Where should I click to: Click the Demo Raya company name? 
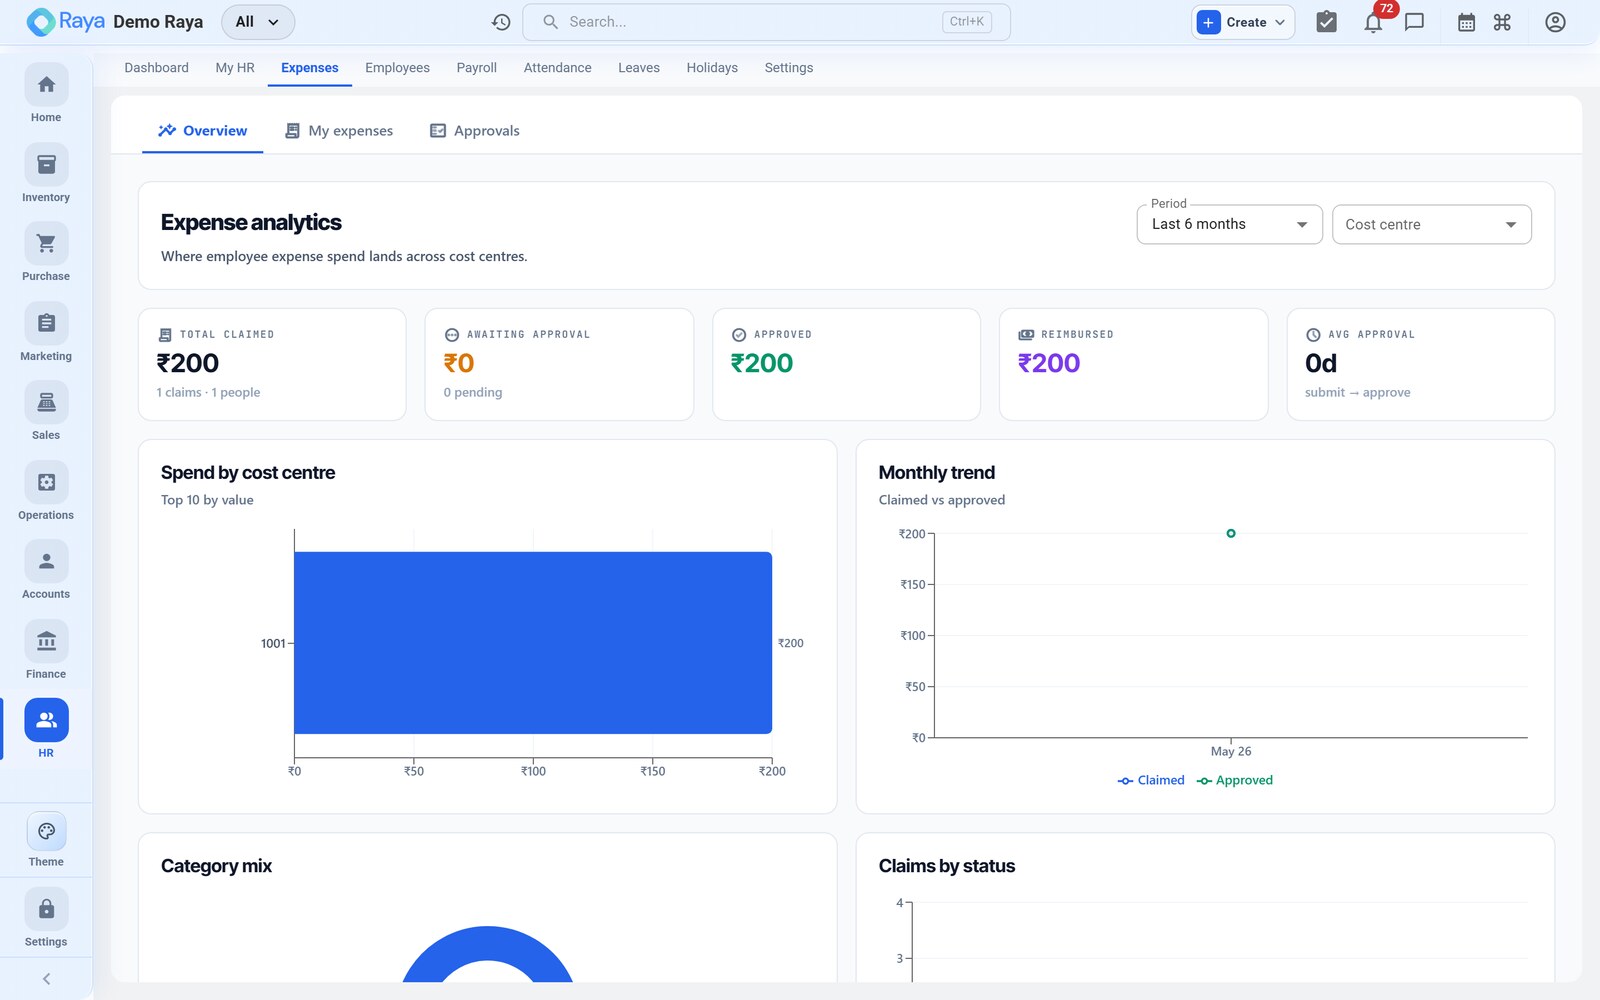(158, 22)
